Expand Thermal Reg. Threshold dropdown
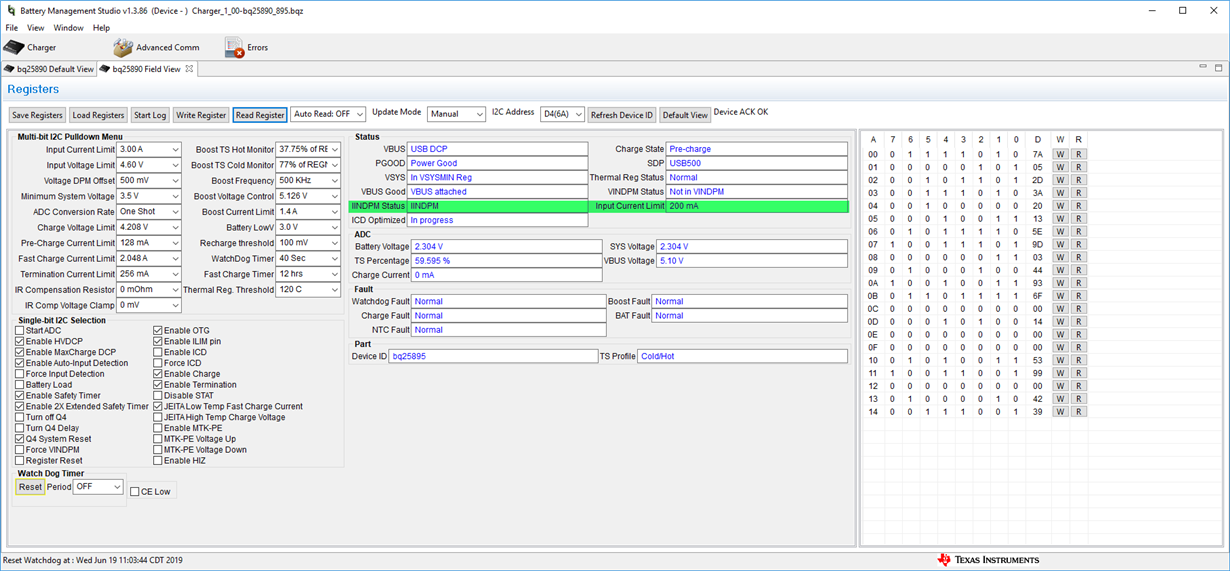1230x571 pixels. (309, 290)
